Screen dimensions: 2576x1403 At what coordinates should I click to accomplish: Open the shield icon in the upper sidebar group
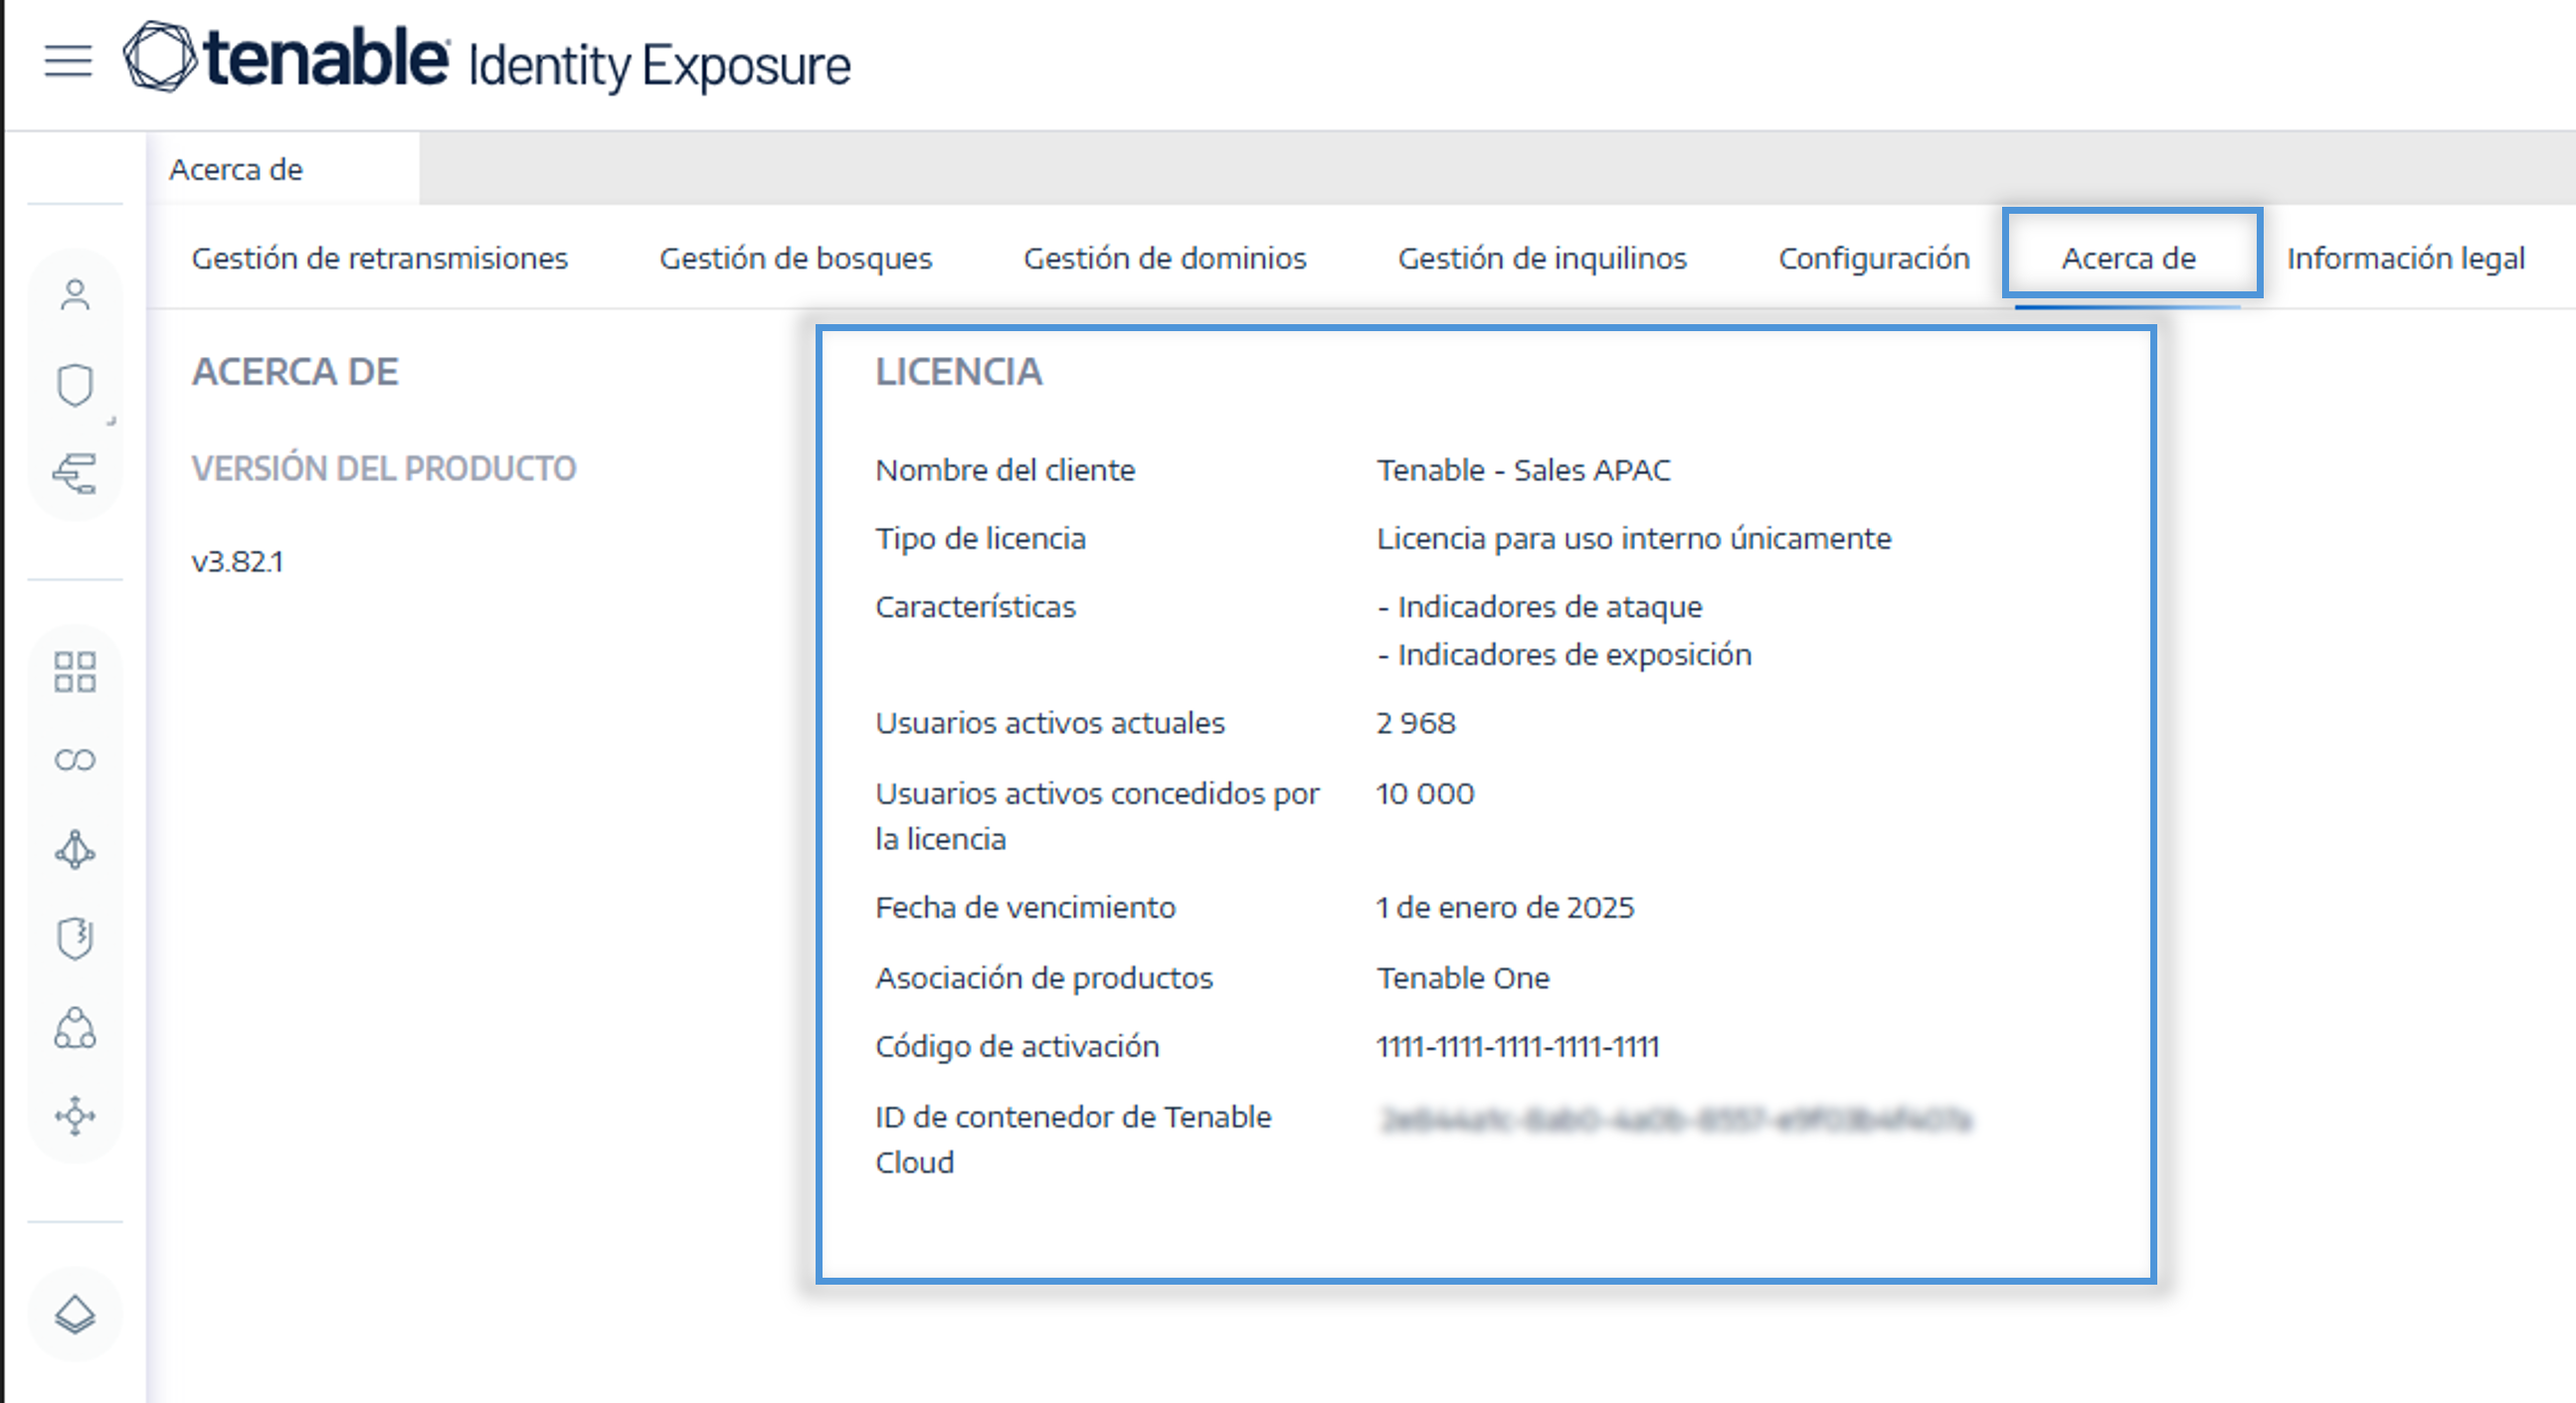point(75,385)
